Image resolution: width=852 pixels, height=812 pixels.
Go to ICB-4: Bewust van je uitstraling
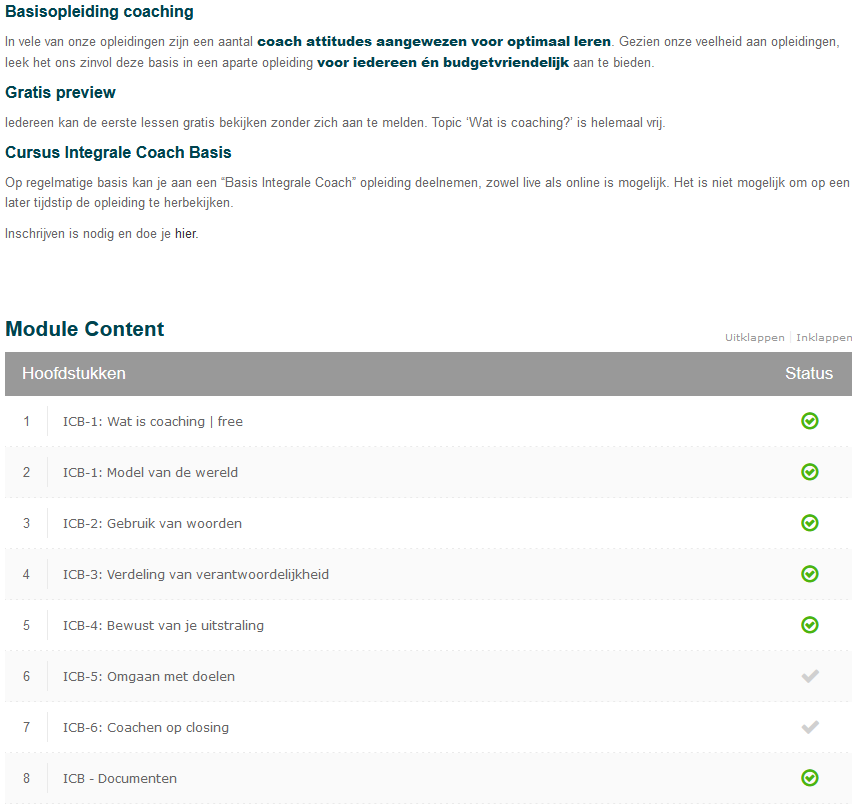(x=163, y=626)
